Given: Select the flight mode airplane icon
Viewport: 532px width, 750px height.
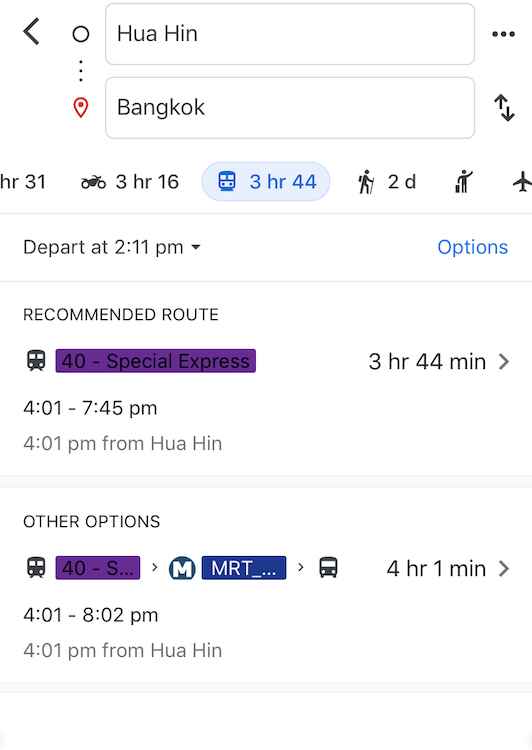Looking at the screenshot, I should tap(522, 182).
